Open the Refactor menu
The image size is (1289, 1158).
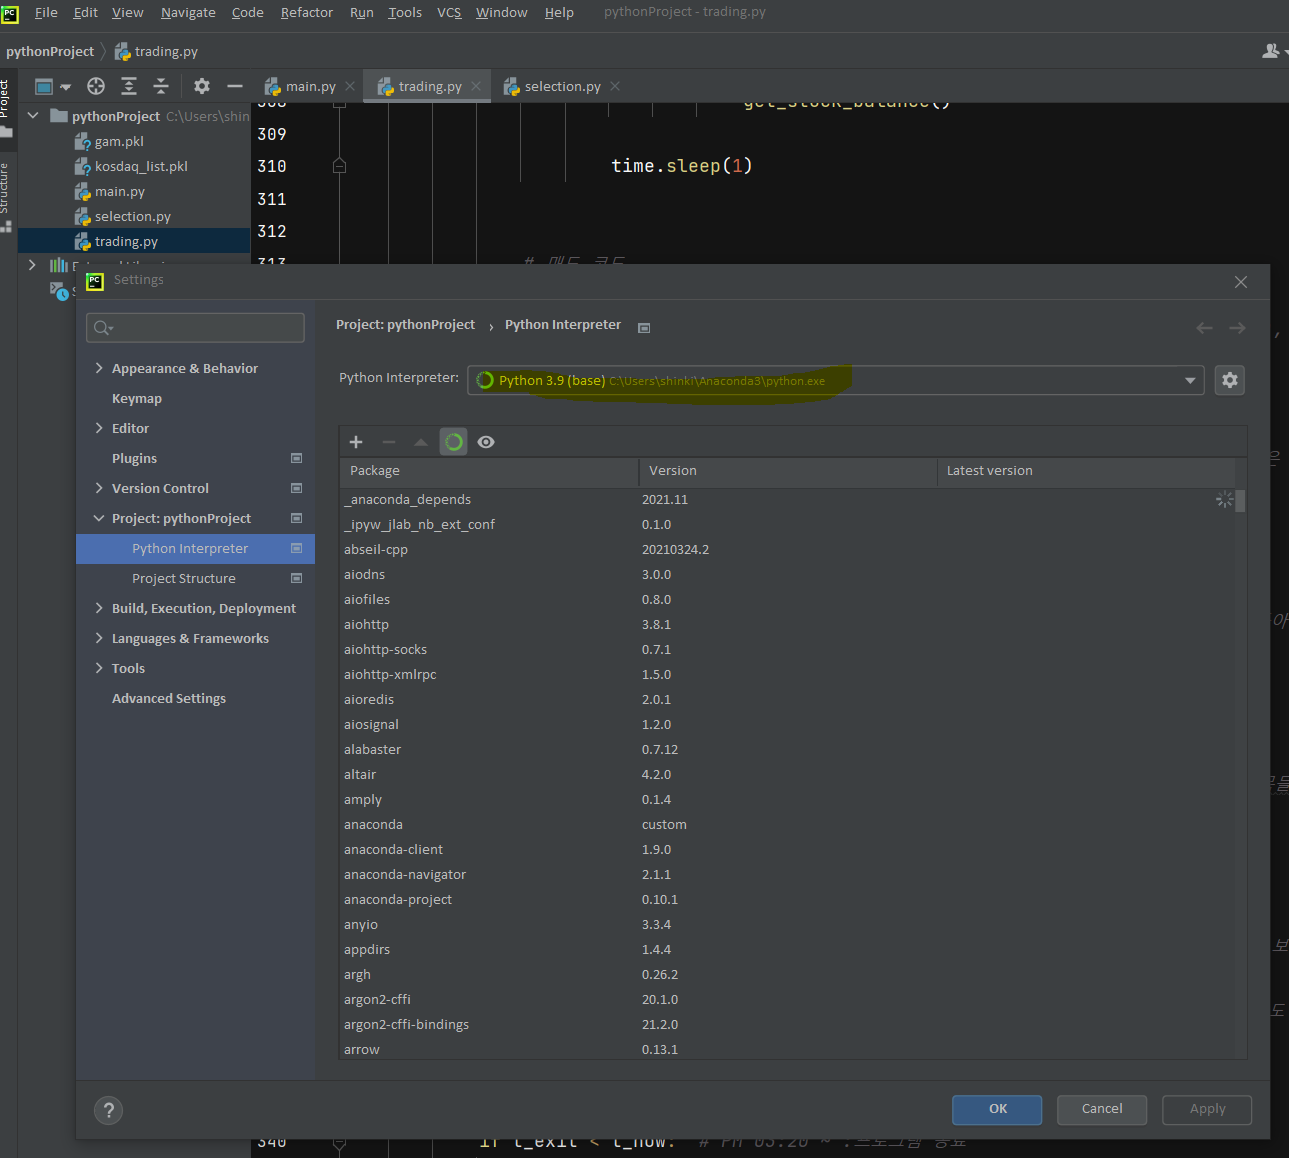click(x=306, y=12)
